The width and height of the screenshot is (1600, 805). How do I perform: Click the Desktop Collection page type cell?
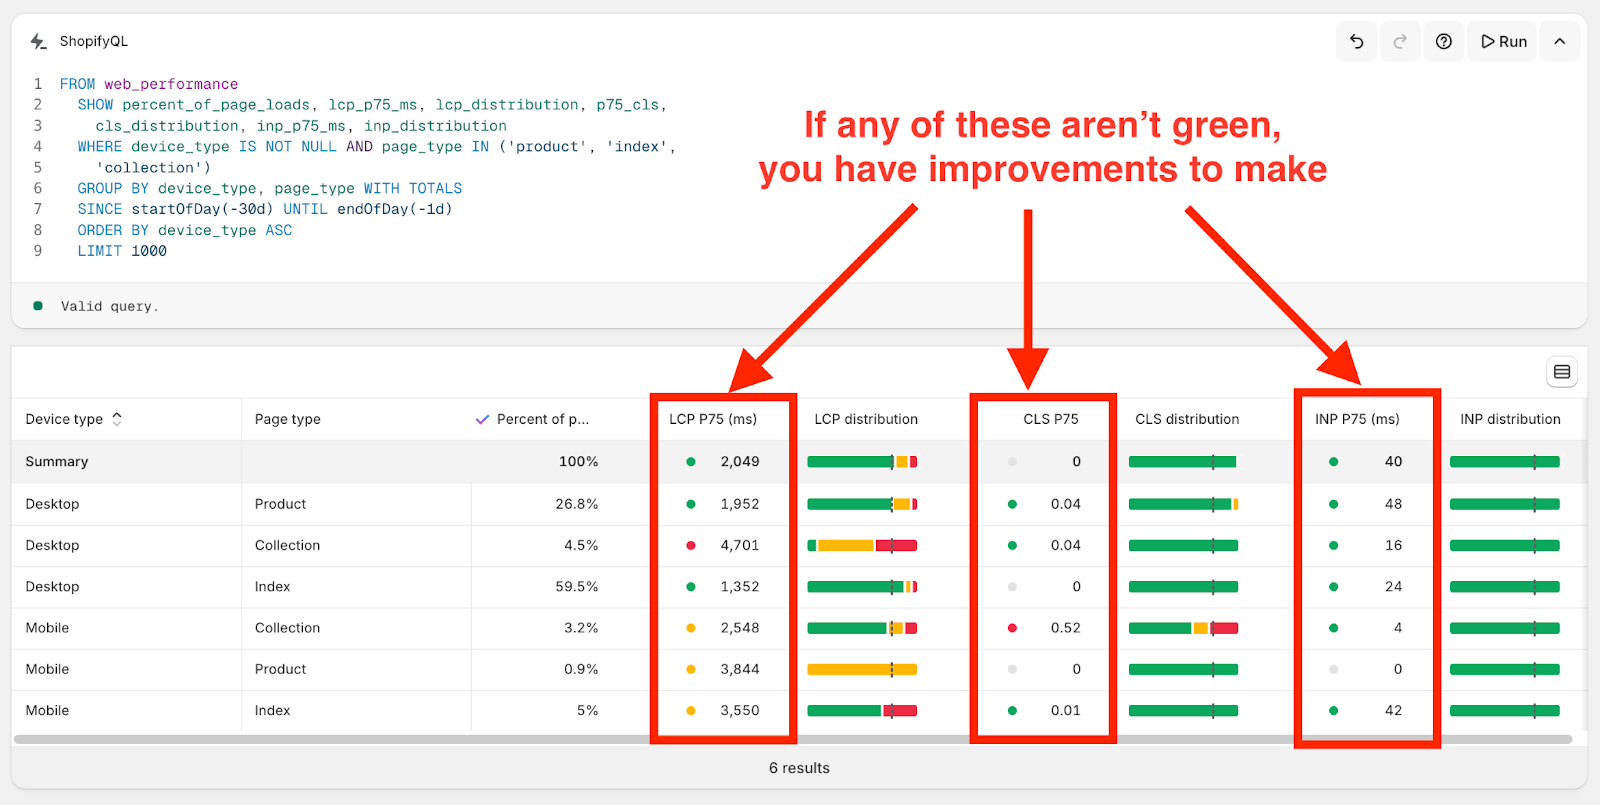(288, 545)
